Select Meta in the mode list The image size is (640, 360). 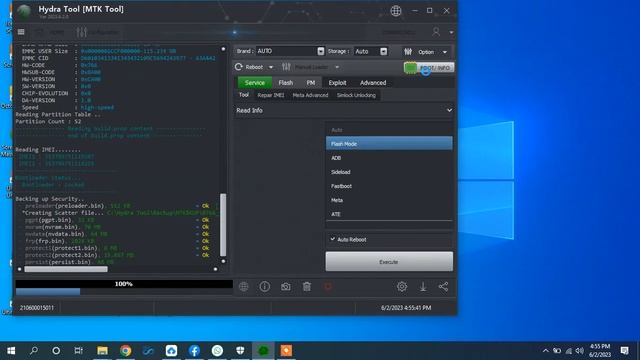[x=389, y=200]
